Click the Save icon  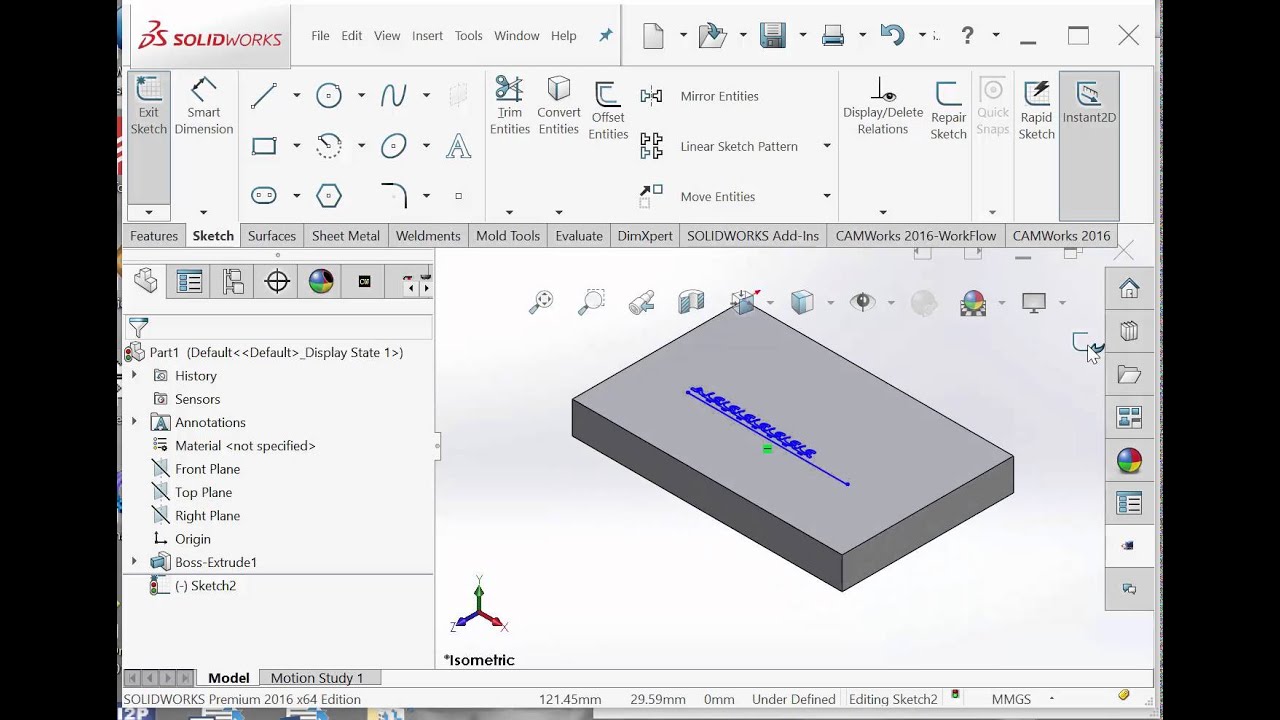773,36
